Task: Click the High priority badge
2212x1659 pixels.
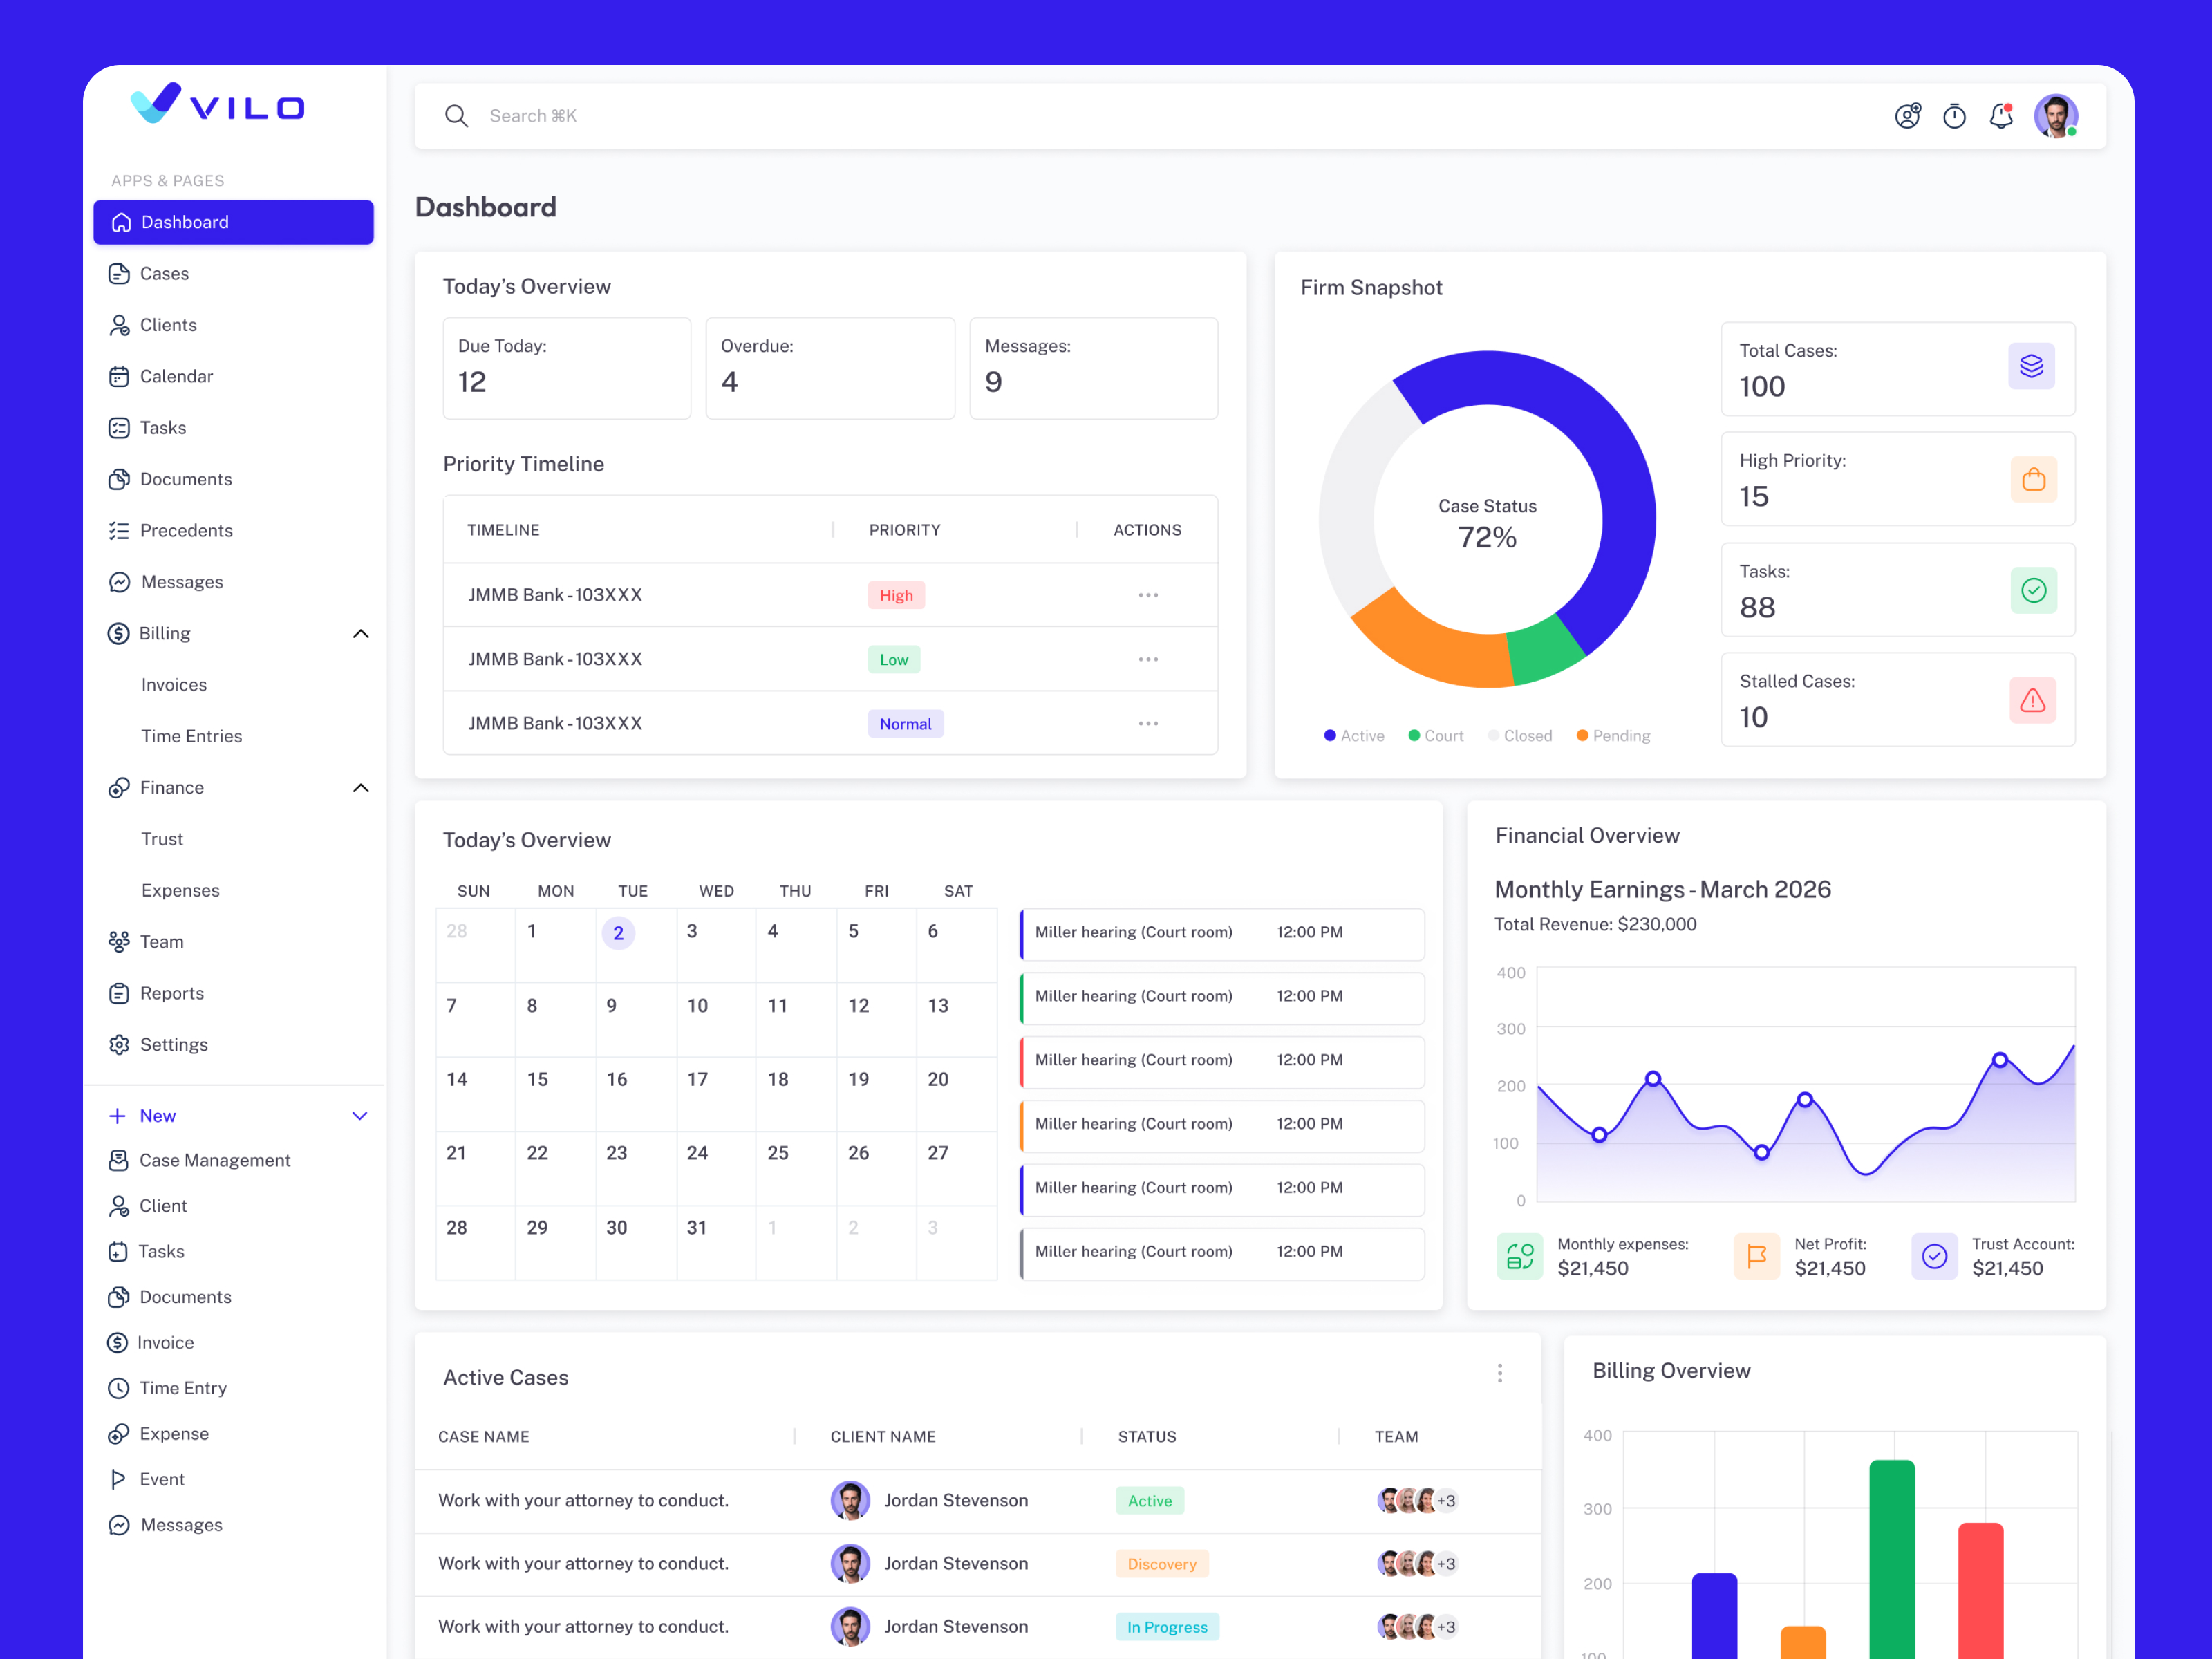Action: click(896, 596)
